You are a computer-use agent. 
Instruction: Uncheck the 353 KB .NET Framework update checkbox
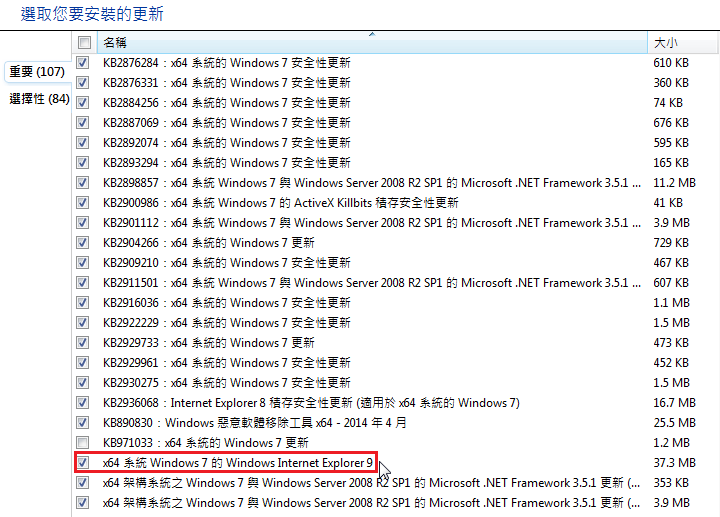83,483
